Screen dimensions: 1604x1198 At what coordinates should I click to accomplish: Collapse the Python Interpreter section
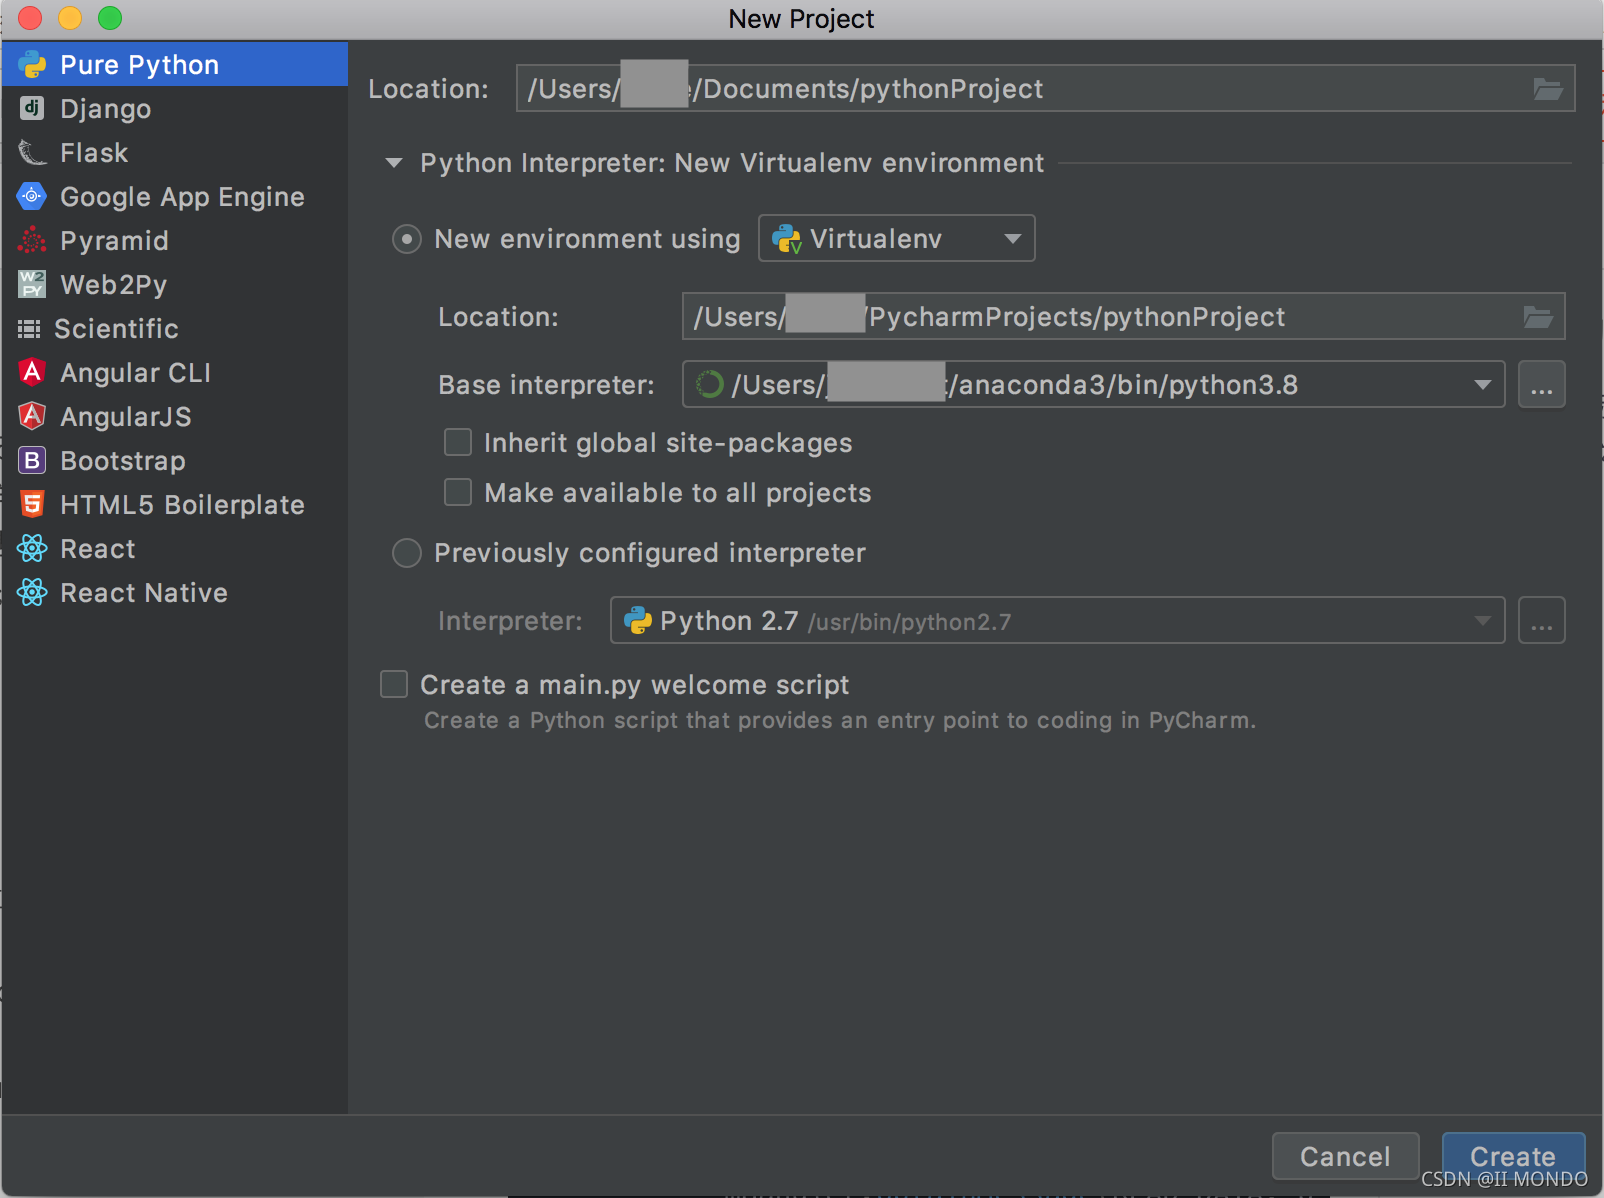[393, 162]
